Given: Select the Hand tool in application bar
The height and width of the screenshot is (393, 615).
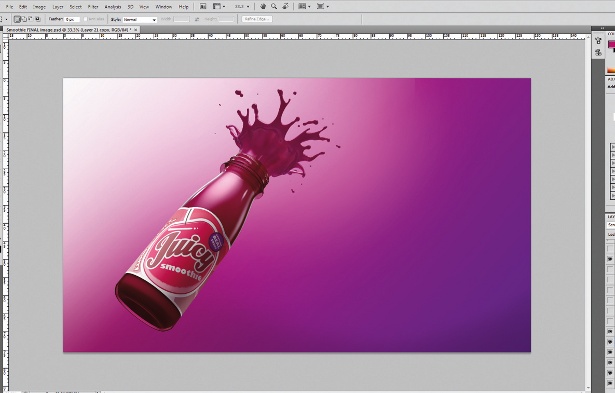Looking at the screenshot, I should click(x=263, y=6).
